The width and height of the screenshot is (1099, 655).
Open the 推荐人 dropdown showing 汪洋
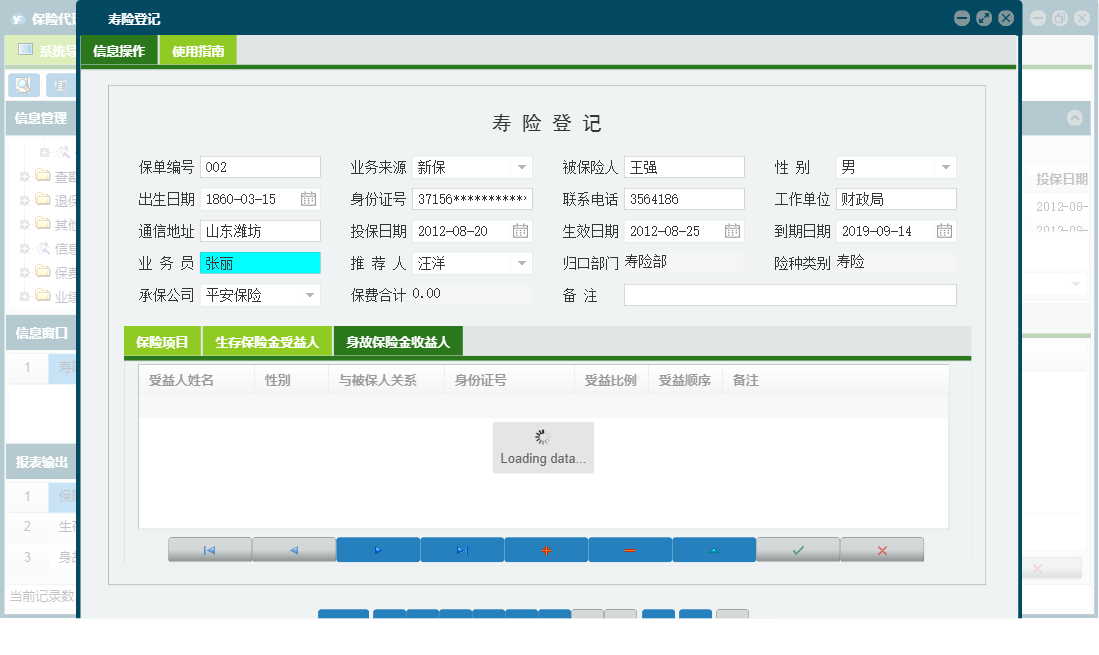(524, 263)
